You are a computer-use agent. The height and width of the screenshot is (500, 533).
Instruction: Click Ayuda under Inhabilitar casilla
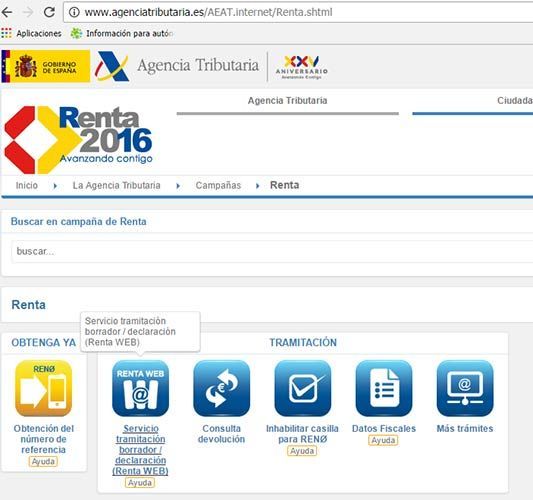point(302,451)
